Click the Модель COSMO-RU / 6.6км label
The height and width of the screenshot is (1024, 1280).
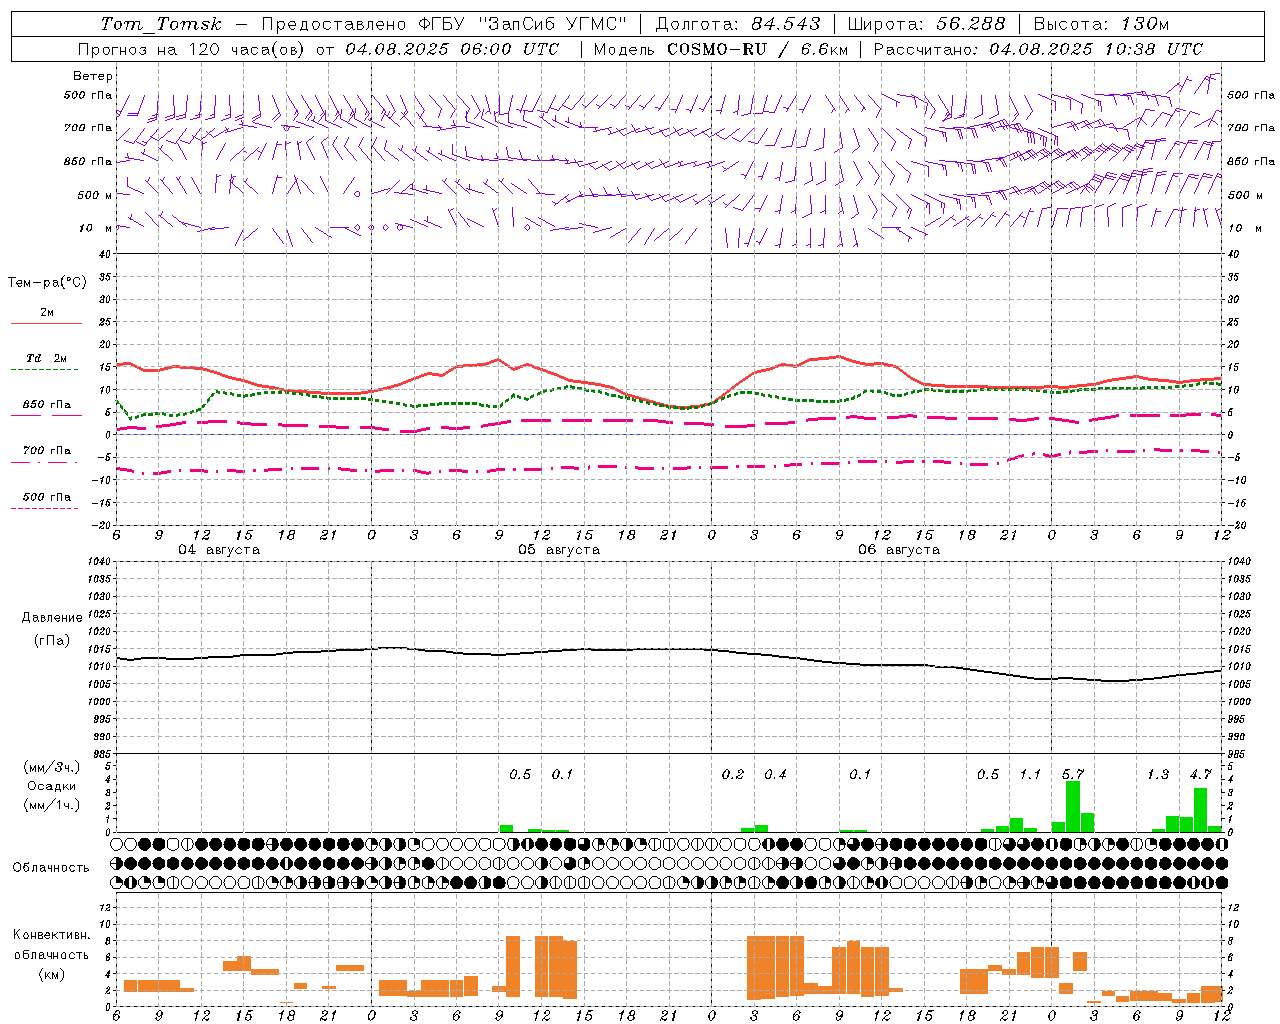pos(720,49)
